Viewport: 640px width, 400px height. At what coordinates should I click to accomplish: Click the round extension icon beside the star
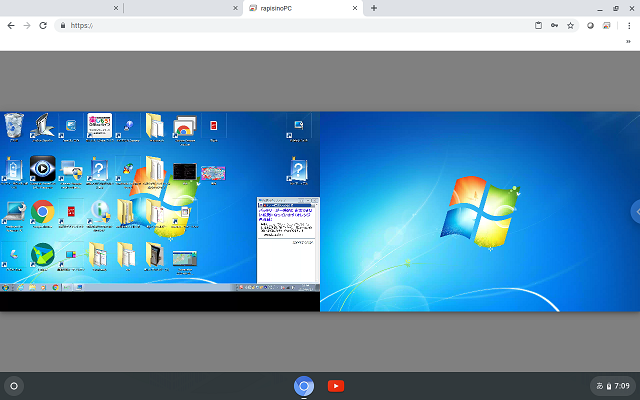590,25
